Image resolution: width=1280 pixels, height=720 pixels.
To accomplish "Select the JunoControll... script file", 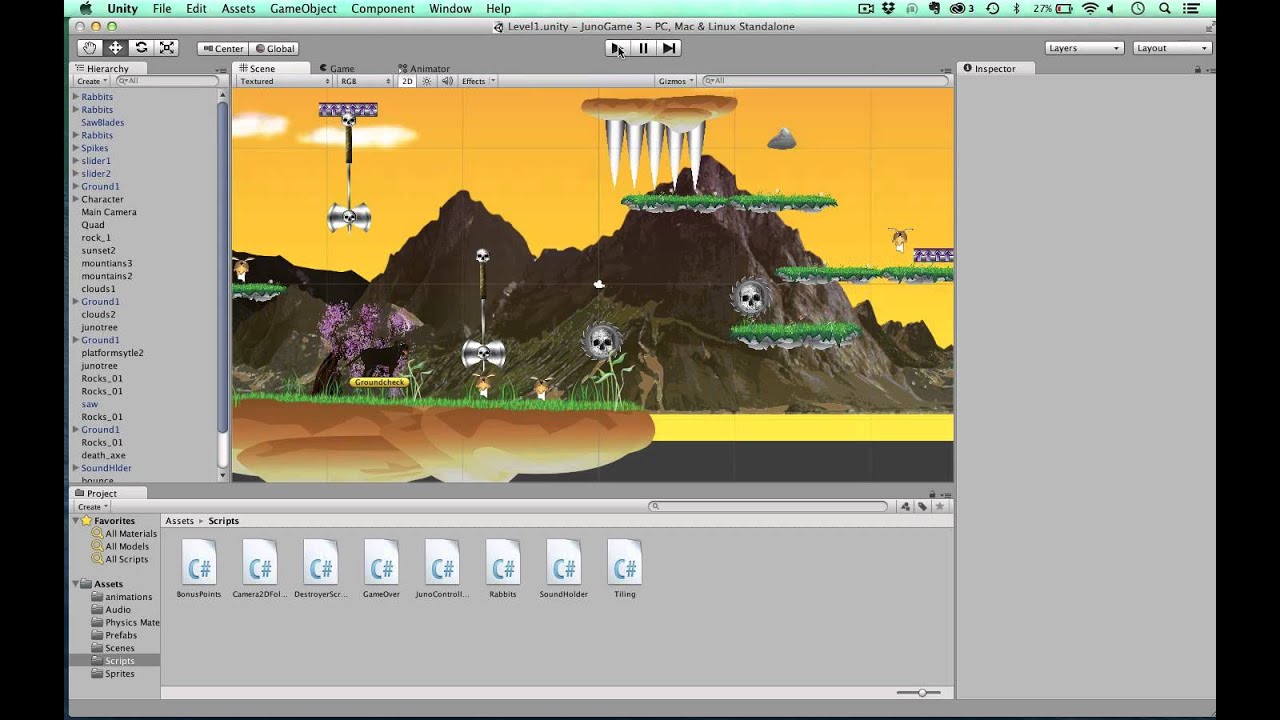I will click(442, 569).
